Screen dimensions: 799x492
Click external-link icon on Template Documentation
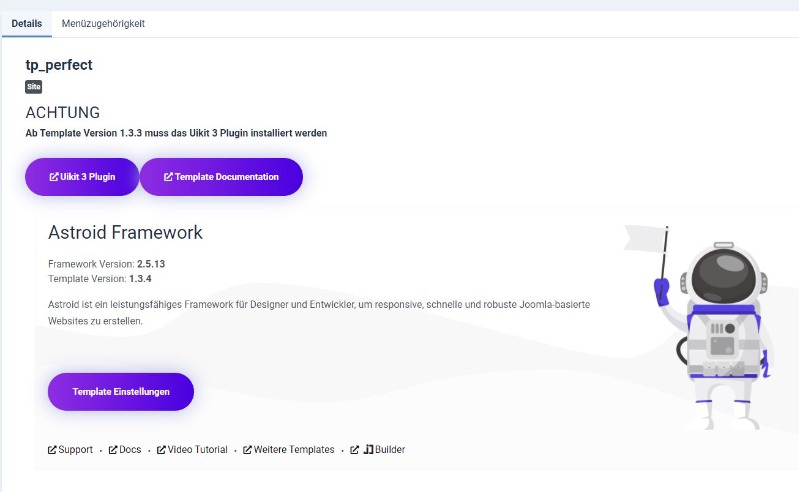point(168,177)
